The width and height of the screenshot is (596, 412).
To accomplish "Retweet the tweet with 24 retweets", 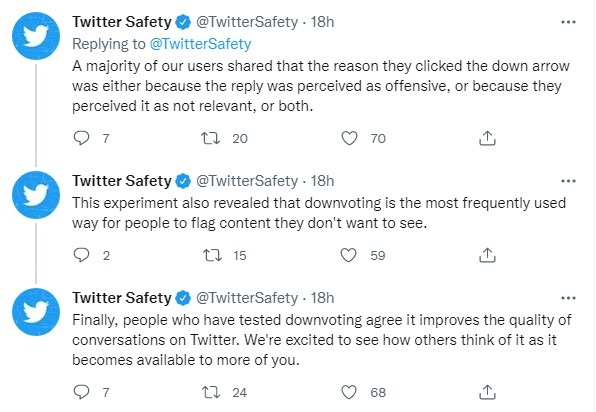I will [x=211, y=392].
